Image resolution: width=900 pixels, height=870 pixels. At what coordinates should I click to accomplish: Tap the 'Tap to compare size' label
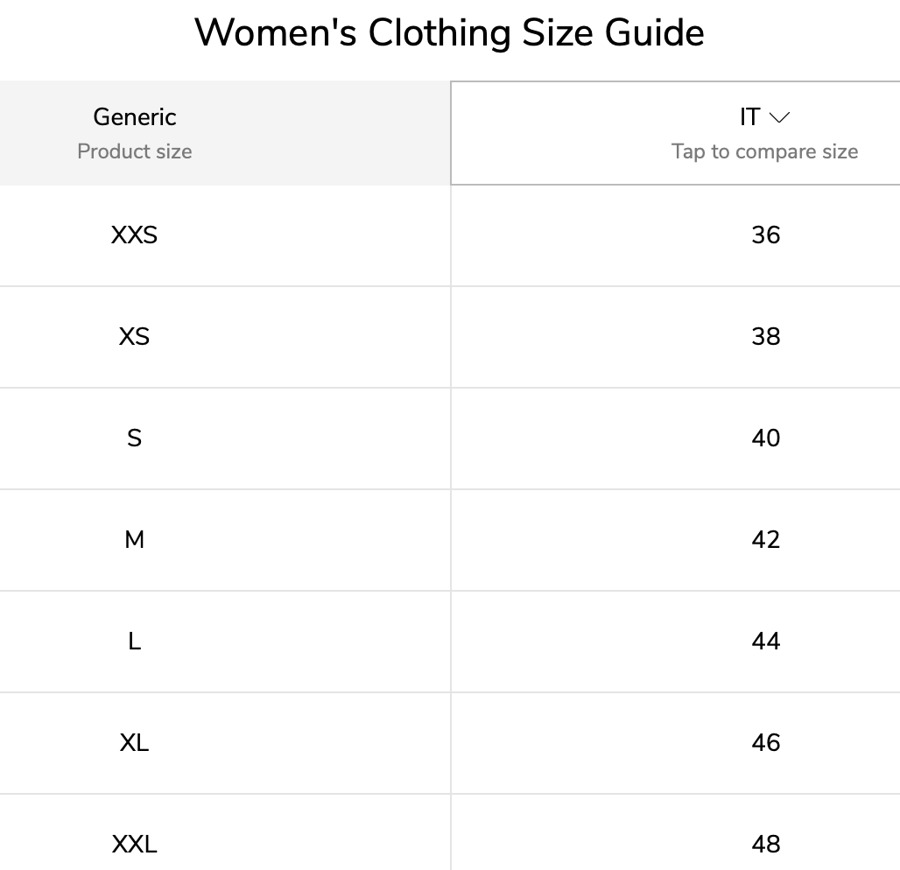[764, 151]
